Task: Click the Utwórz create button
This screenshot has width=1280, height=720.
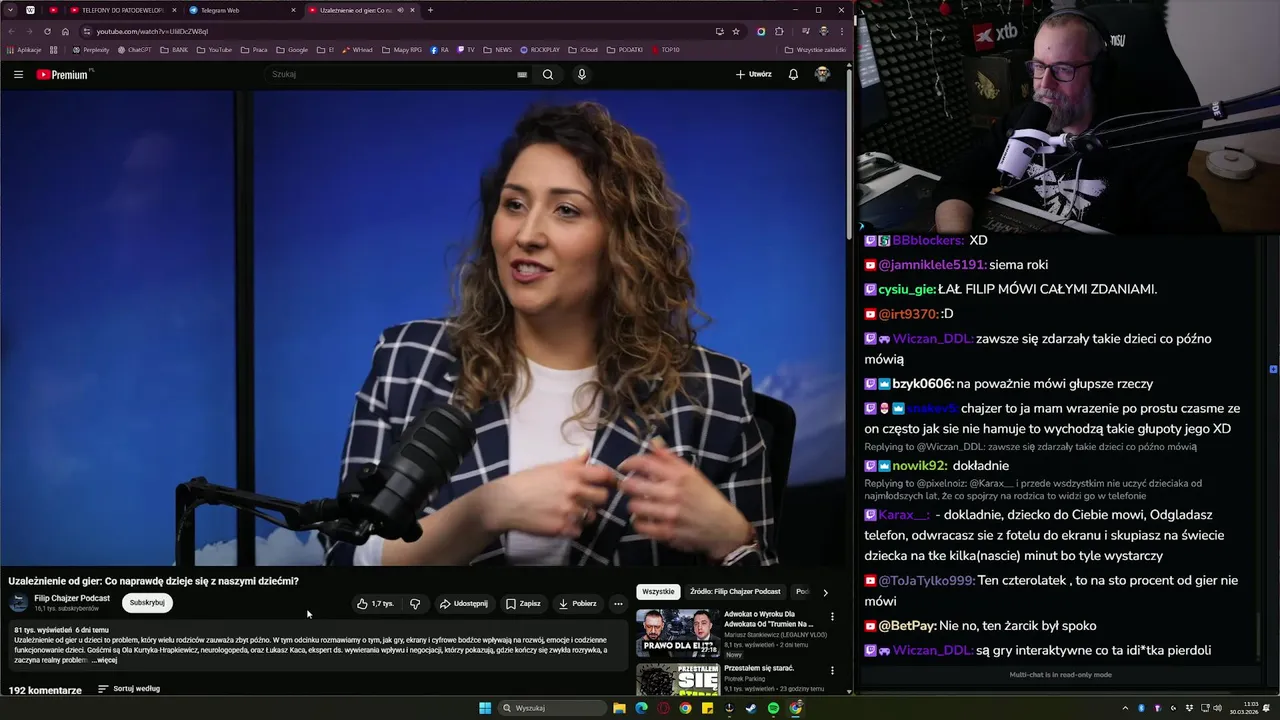Action: point(754,74)
